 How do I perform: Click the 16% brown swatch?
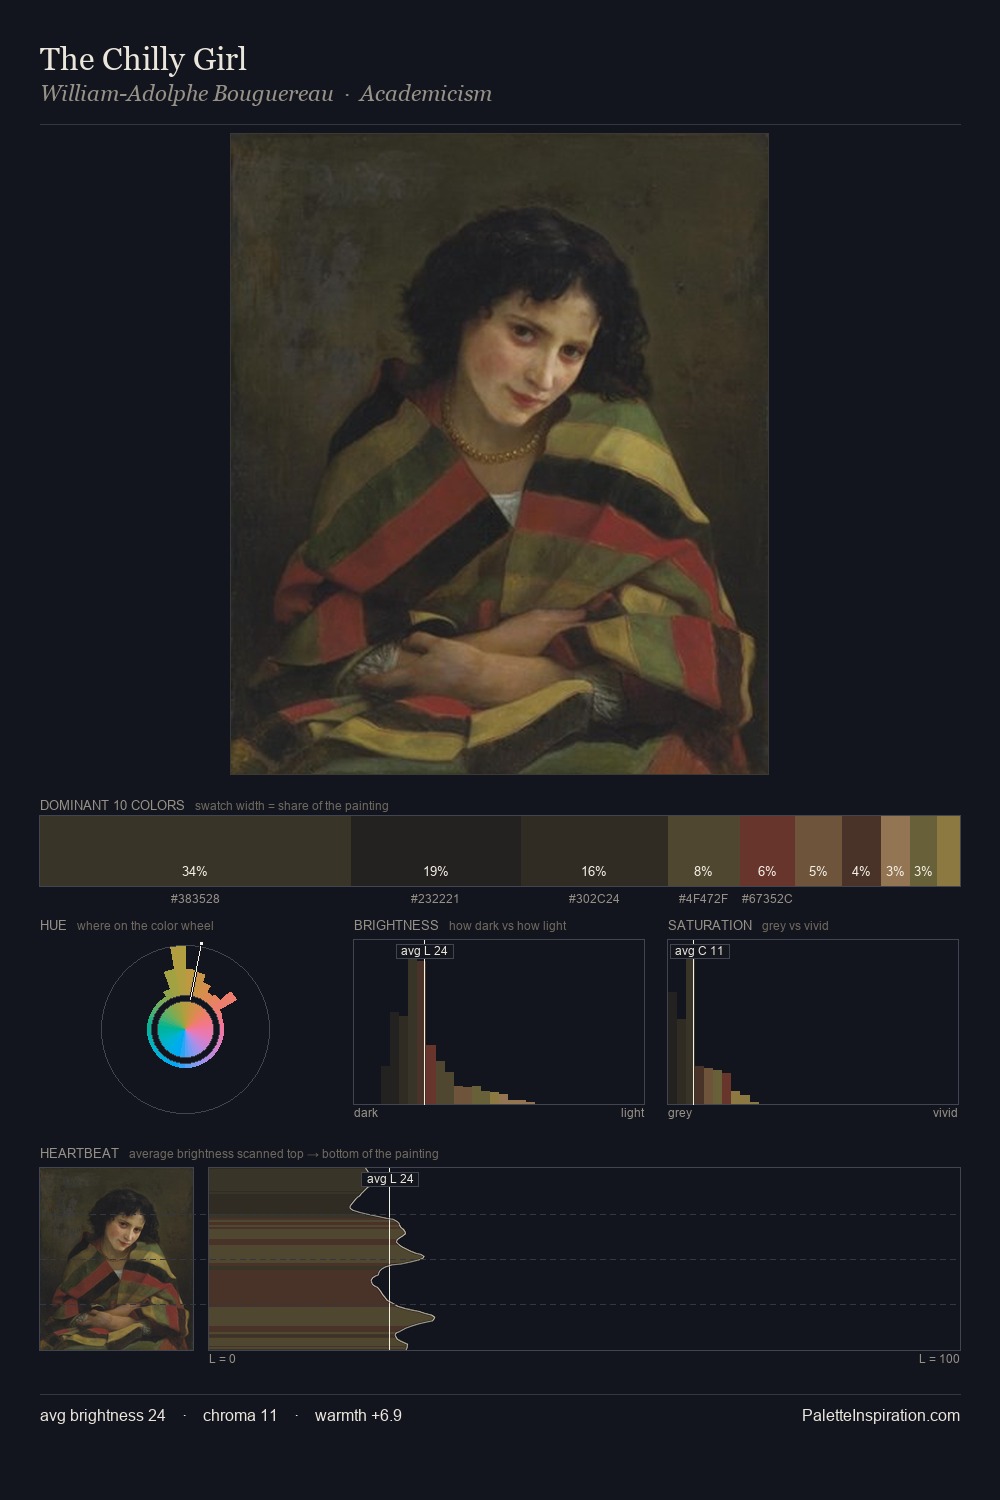tap(594, 851)
